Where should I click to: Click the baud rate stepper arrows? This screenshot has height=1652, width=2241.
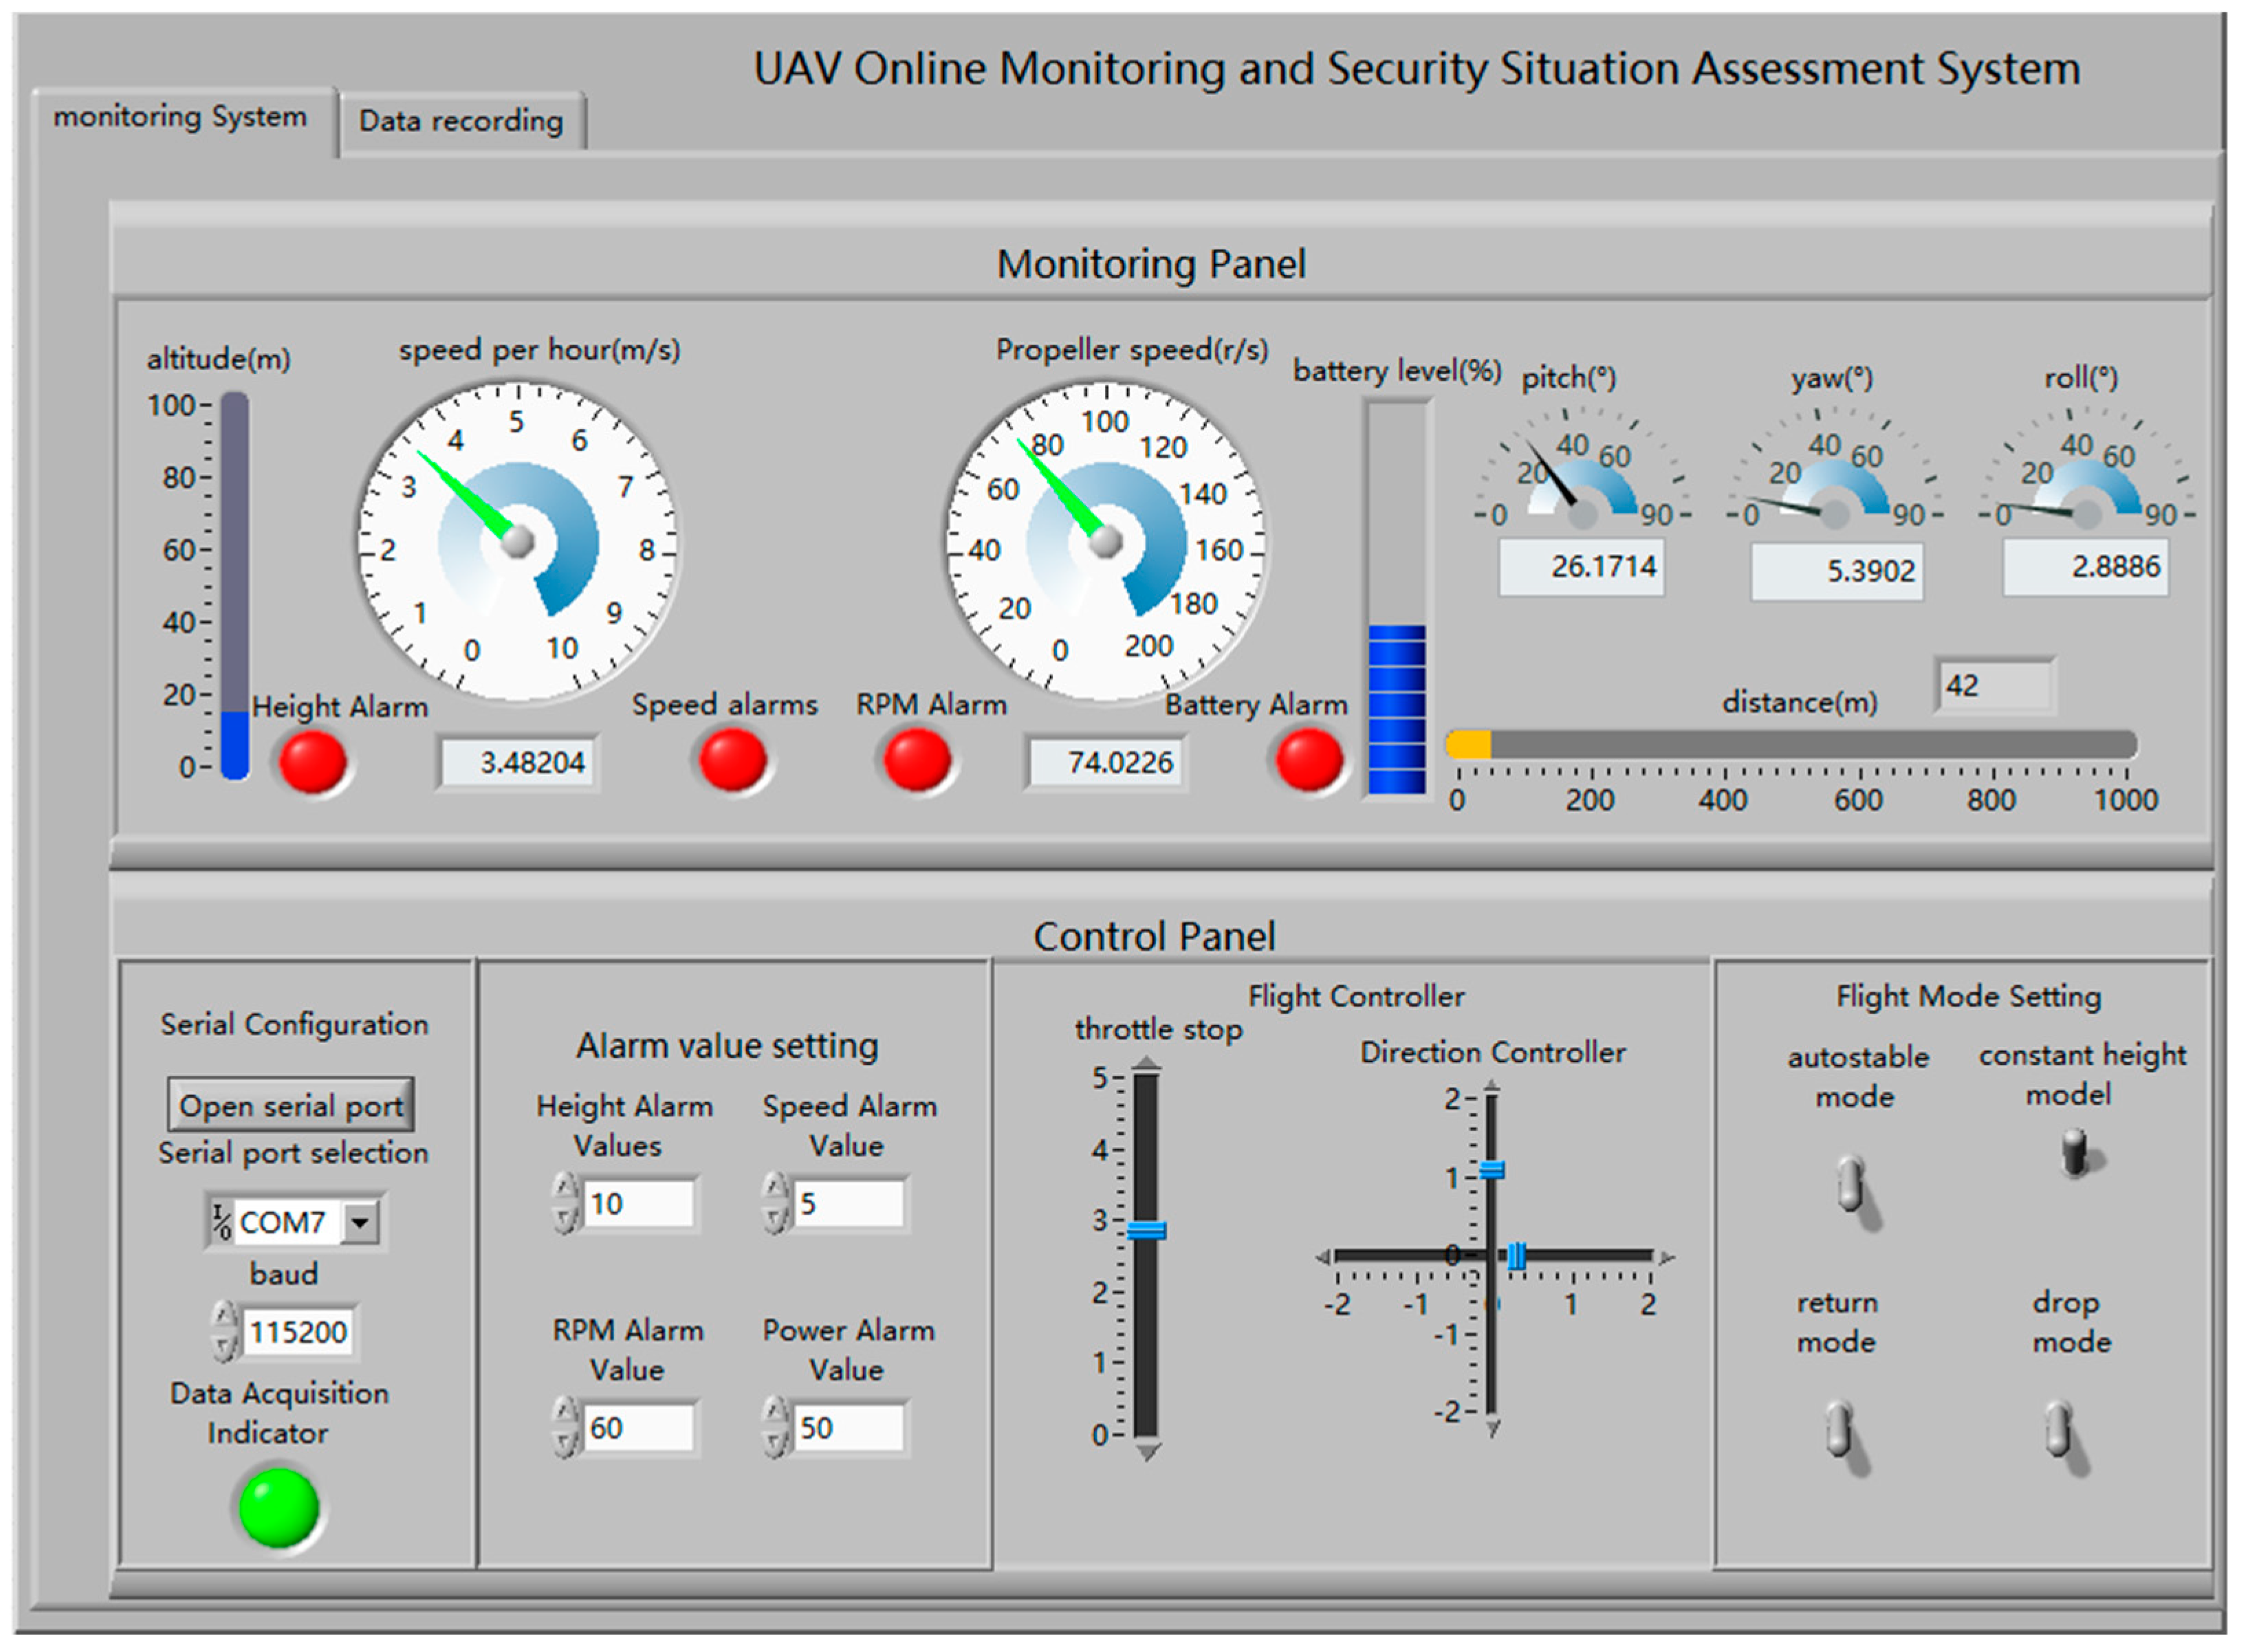tap(225, 1331)
